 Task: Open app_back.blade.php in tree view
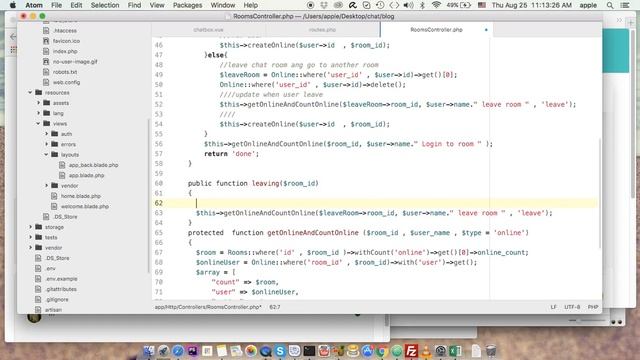click(x=93, y=165)
